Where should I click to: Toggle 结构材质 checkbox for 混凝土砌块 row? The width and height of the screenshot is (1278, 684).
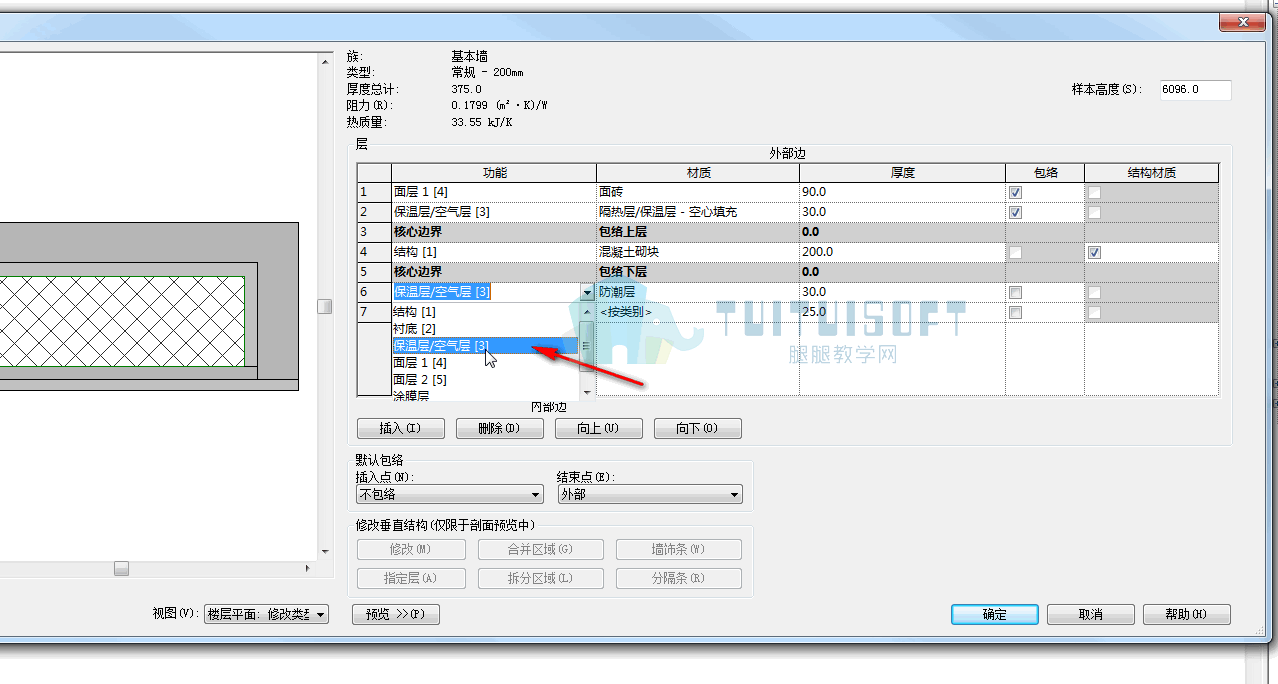click(x=1095, y=252)
